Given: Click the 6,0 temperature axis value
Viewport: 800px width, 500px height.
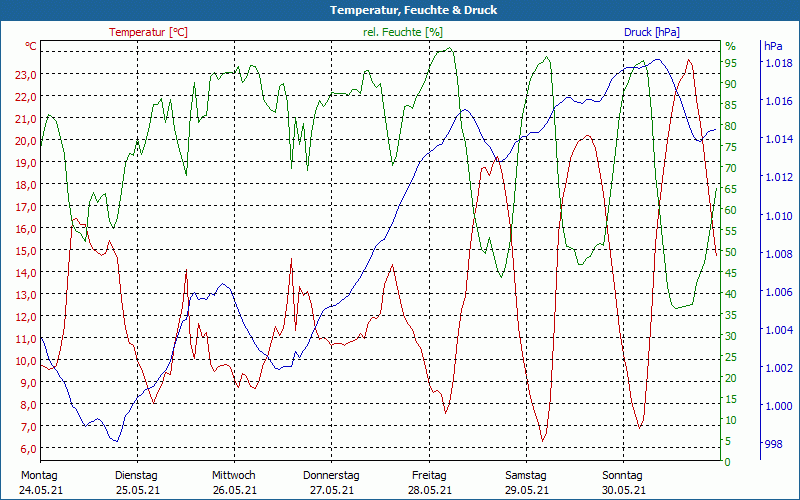Looking at the screenshot, I should [x=28, y=448].
